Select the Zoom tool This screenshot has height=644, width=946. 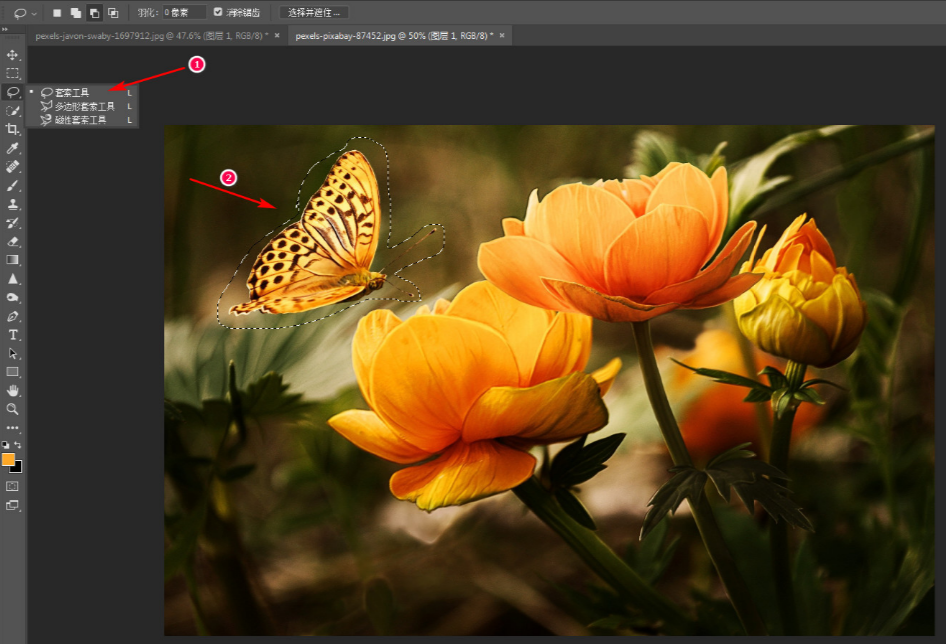pyautogui.click(x=12, y=409)
